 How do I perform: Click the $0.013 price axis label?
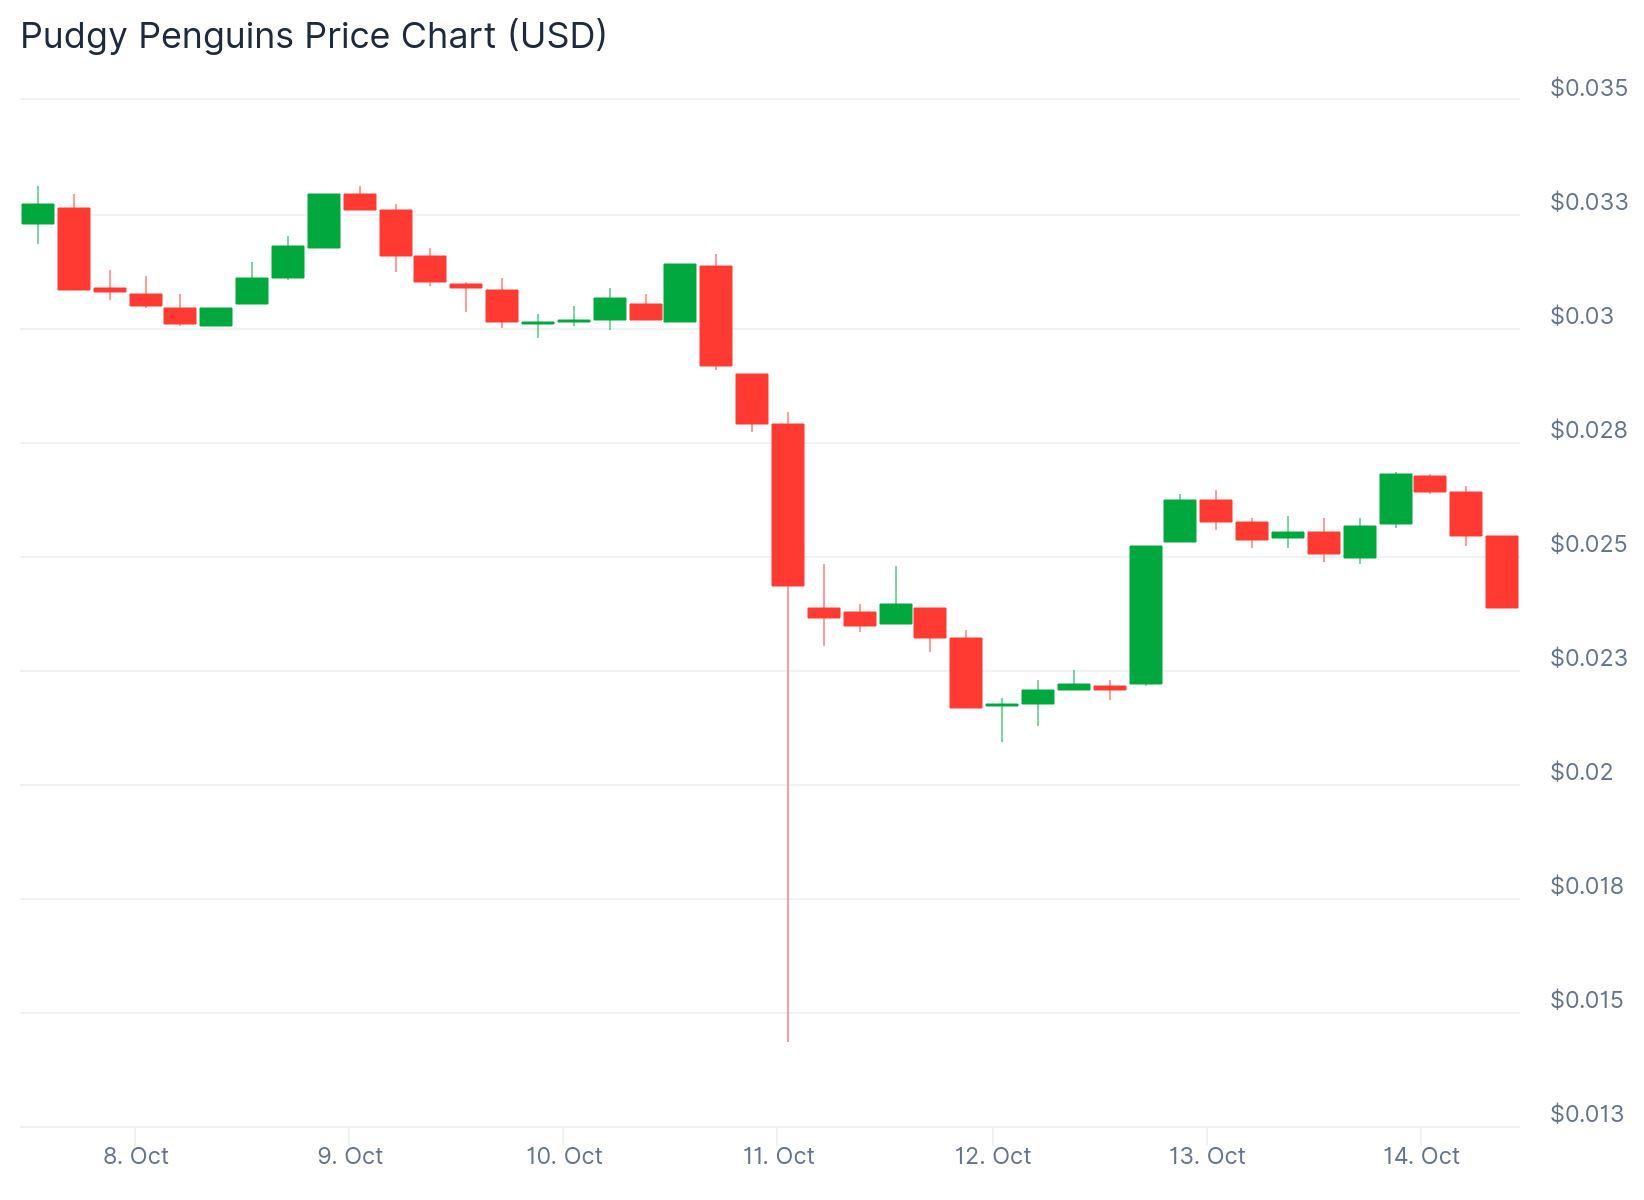(1588, 1114)
